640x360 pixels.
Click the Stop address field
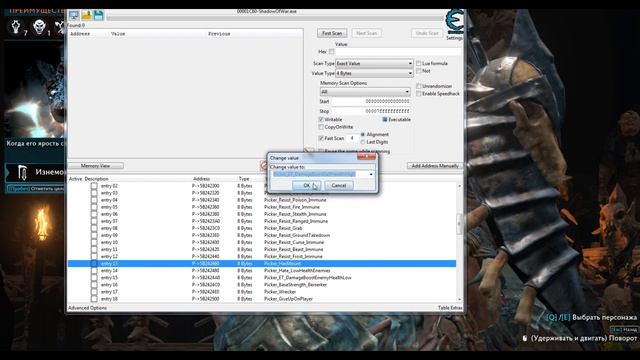(371, 111)
